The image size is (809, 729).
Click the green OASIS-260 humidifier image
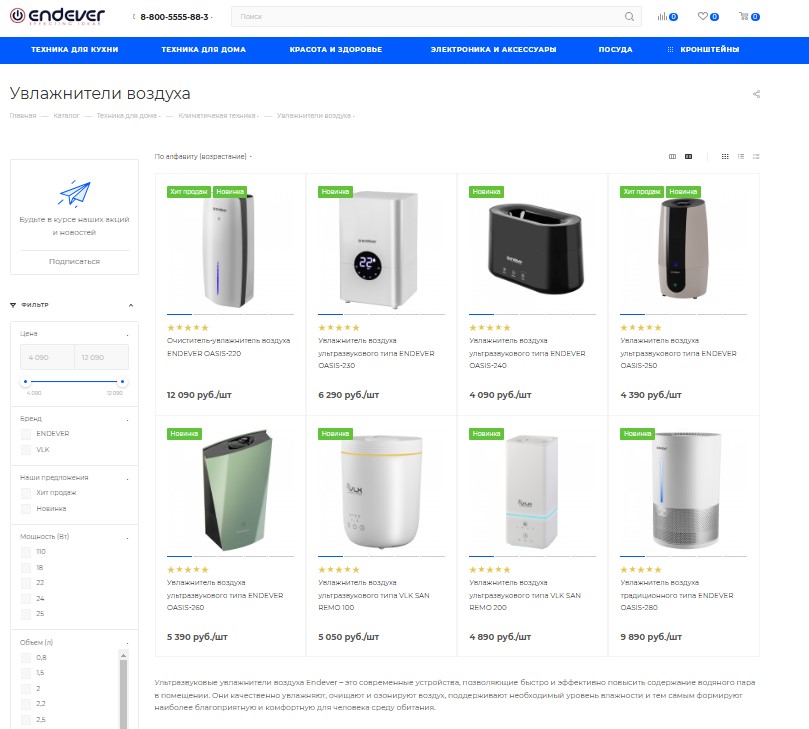[x=237, y=490]
